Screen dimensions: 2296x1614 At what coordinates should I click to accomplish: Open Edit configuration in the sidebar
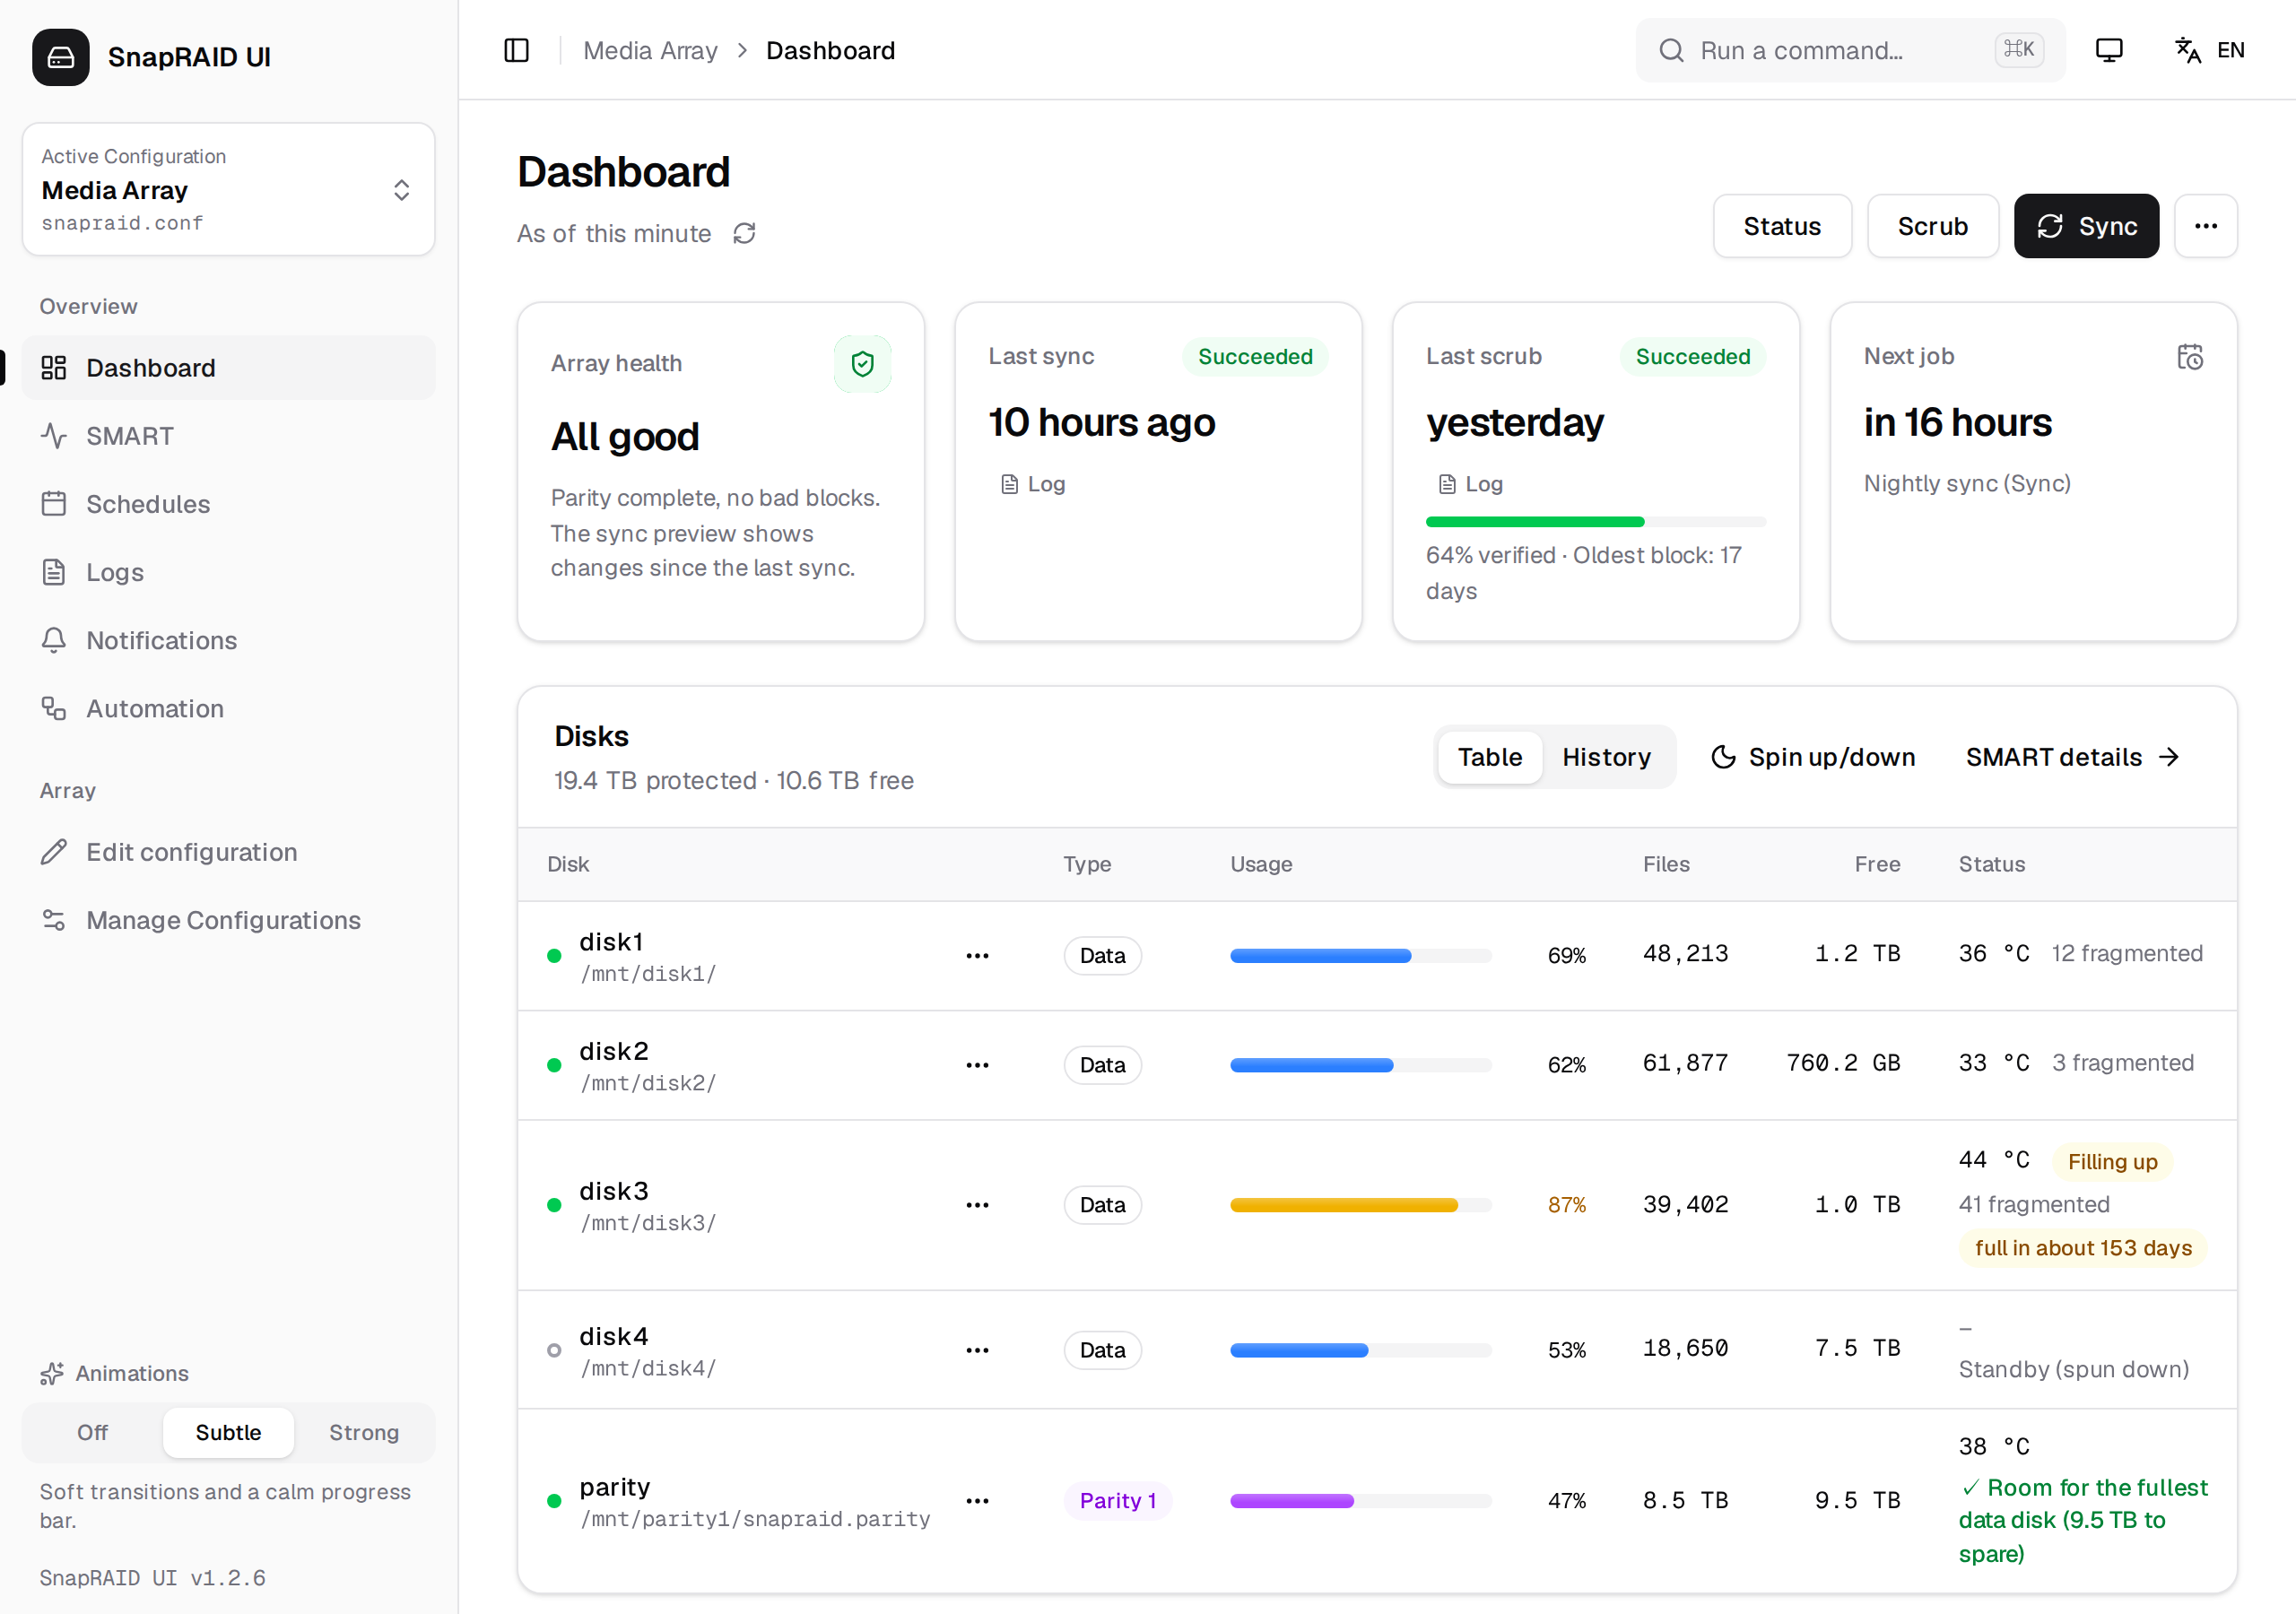point(228,852)
